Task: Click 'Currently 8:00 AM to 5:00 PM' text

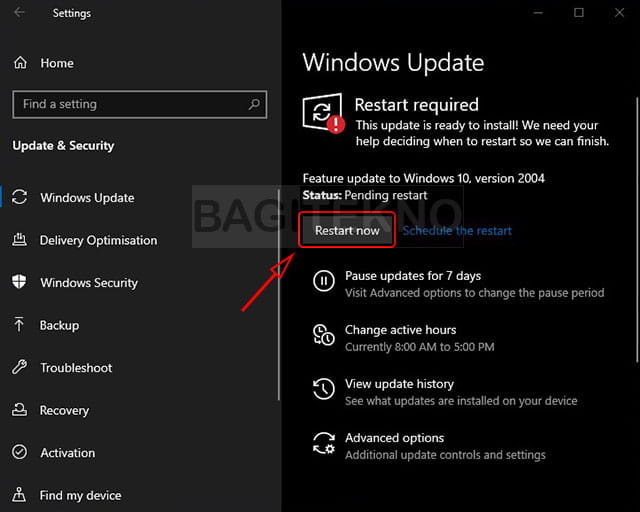Action: (x=420, y=347)
